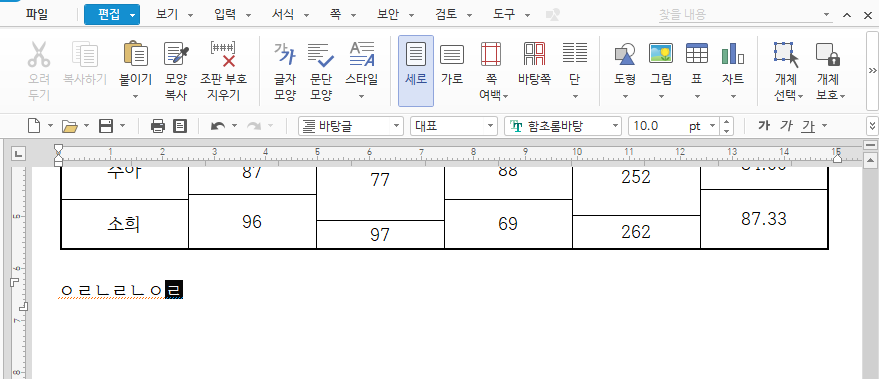Click the 표 table icon
The height and width of the screenshot is (379, 879).
pyautogui.click(x=697, y=55)
